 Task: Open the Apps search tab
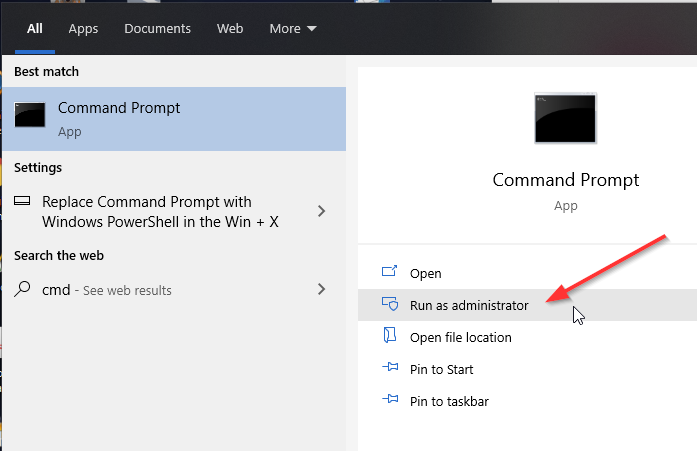pos(83,29)
